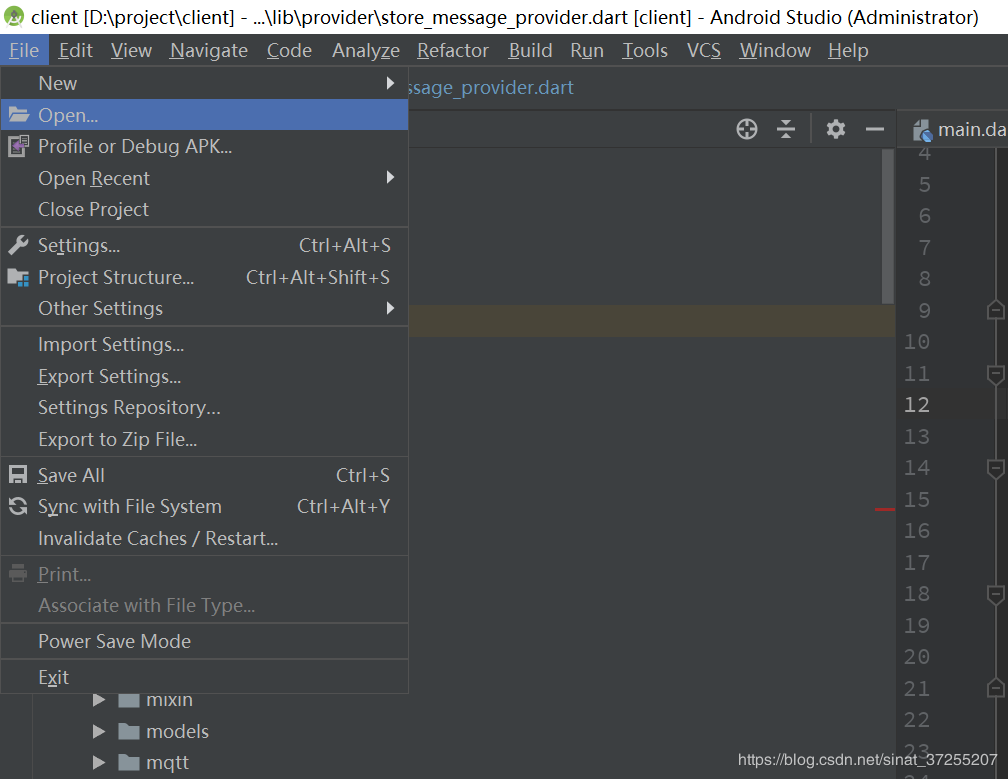Click the Project Structure icon
This screenshot has height=779, width=1008.
pos(19,277)
